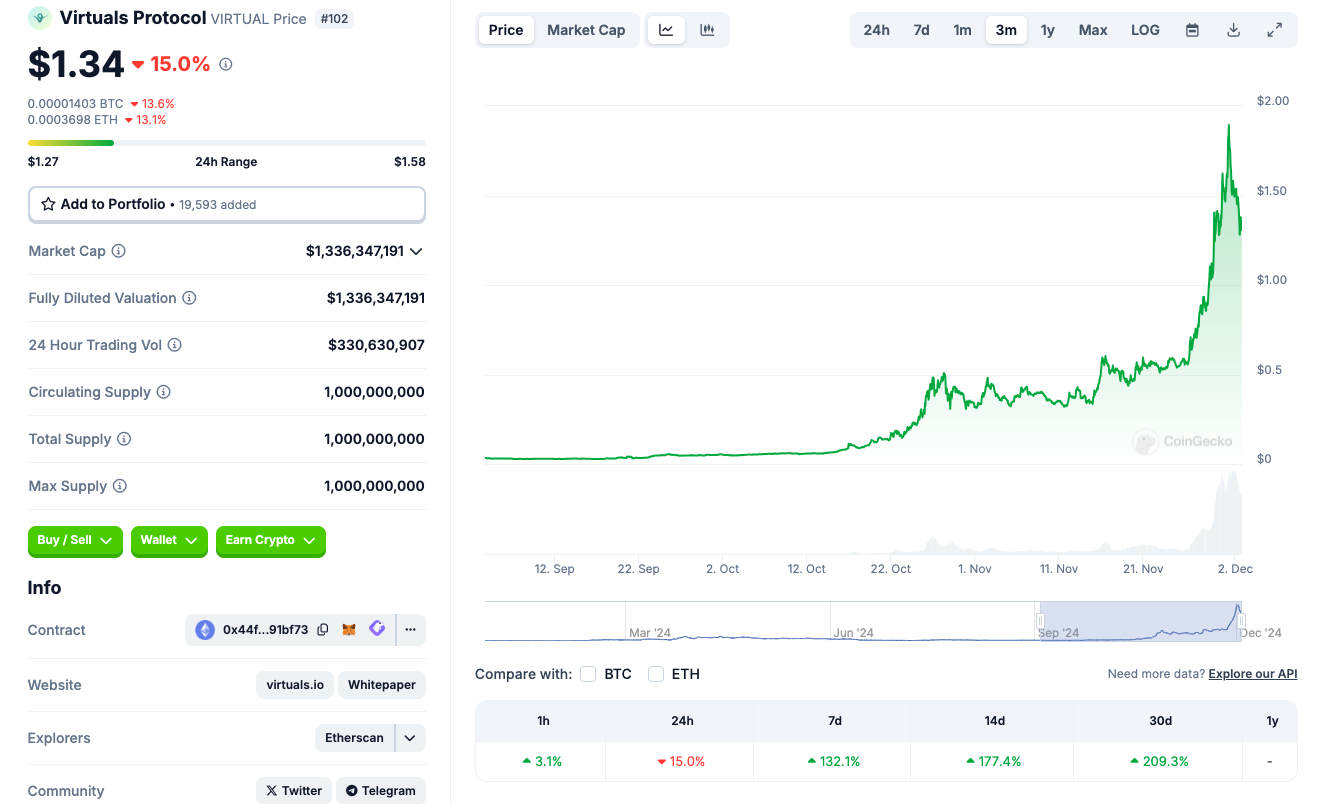The image size is (1329, 804).
Task: Click the Virtuals Protocol token logo
Action: (x=40, y=17)
